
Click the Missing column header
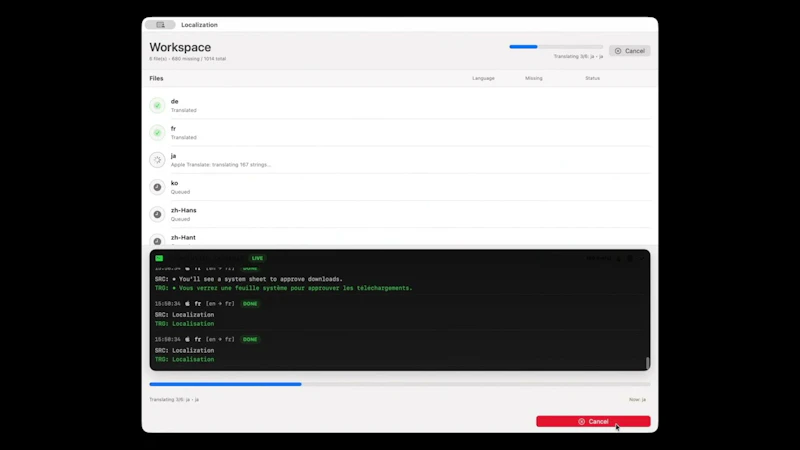534,78
